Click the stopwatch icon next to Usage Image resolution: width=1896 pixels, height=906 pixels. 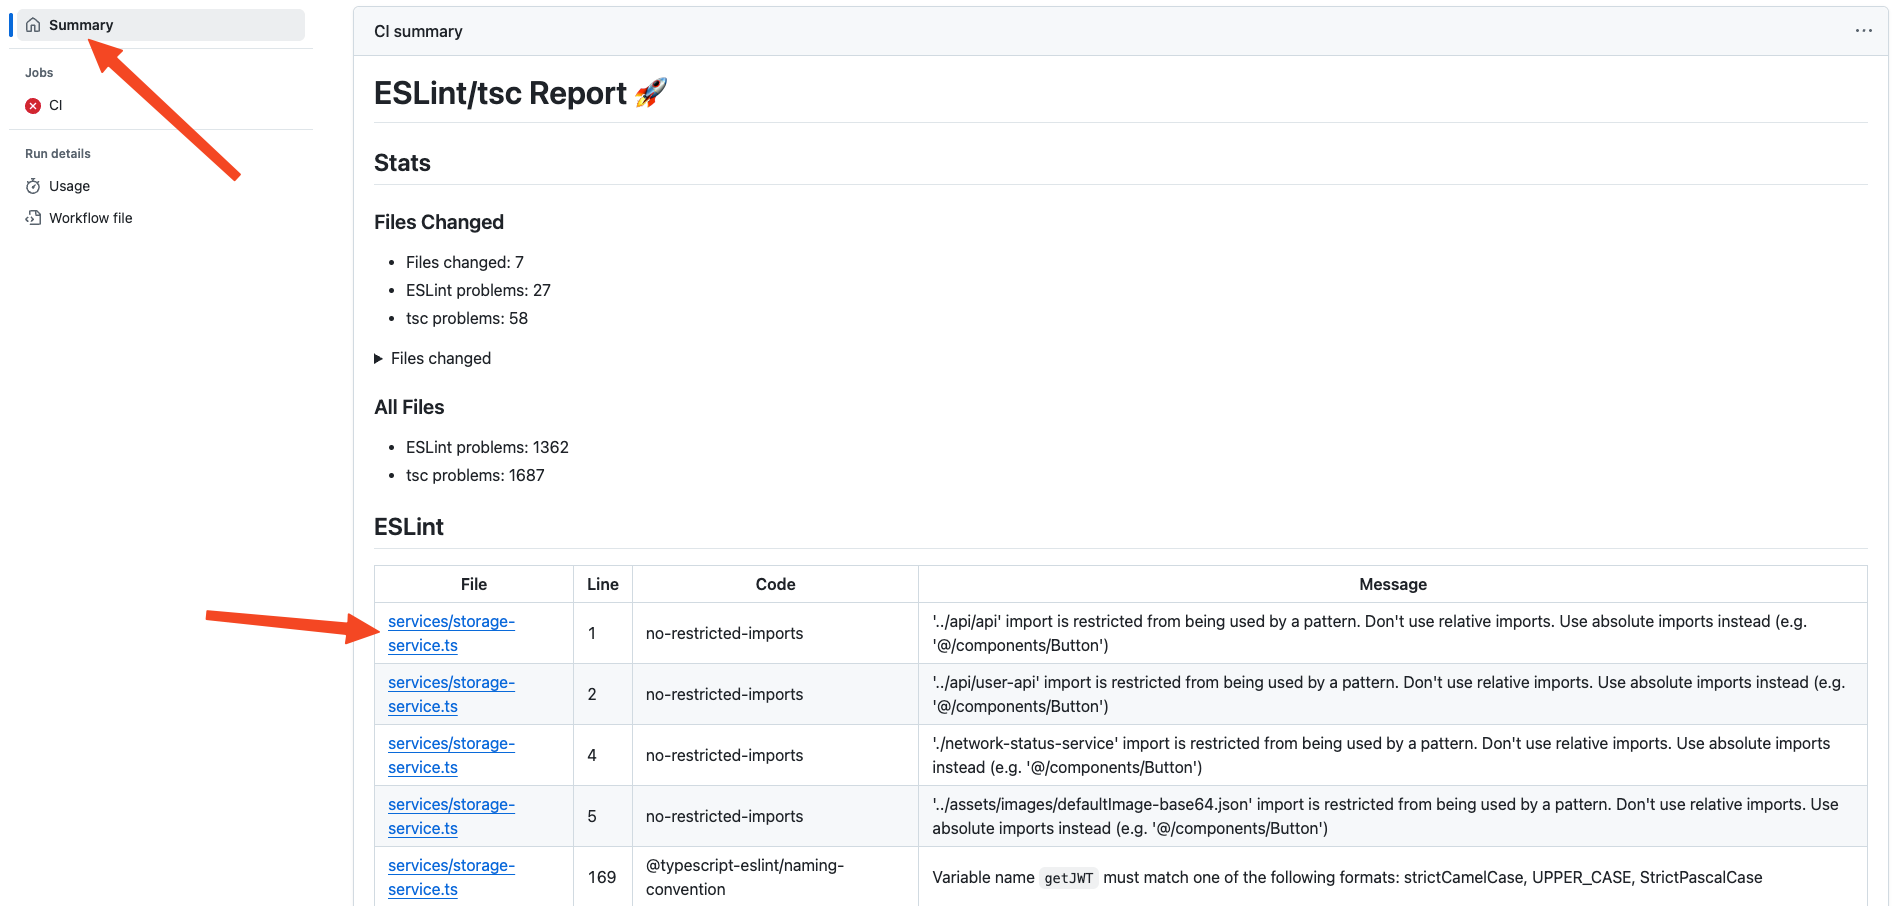tap(33, 186)
